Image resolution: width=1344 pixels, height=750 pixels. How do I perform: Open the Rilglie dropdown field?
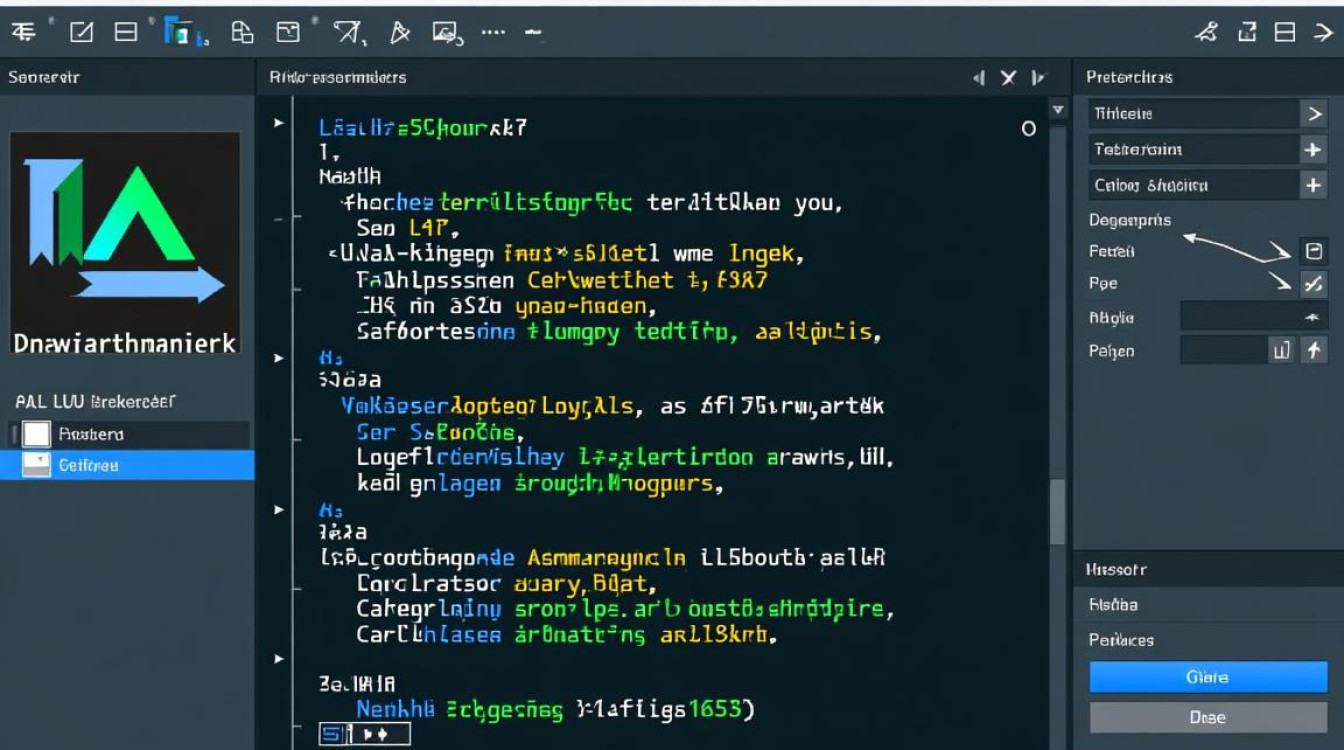1253,317
